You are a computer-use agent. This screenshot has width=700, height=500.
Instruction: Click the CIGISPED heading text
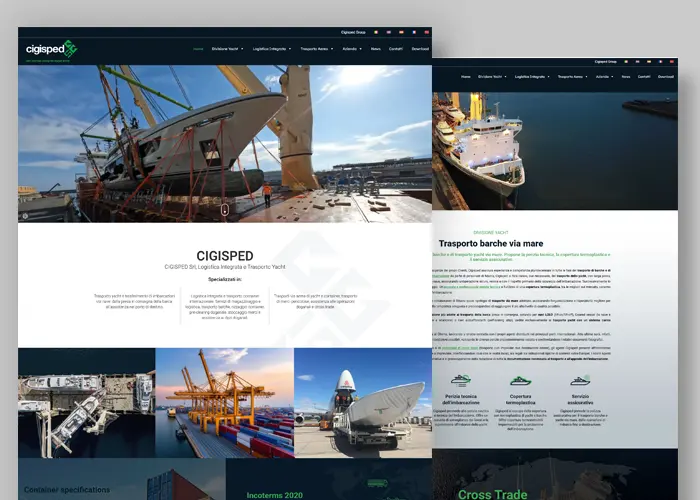[x=225, y=256]
